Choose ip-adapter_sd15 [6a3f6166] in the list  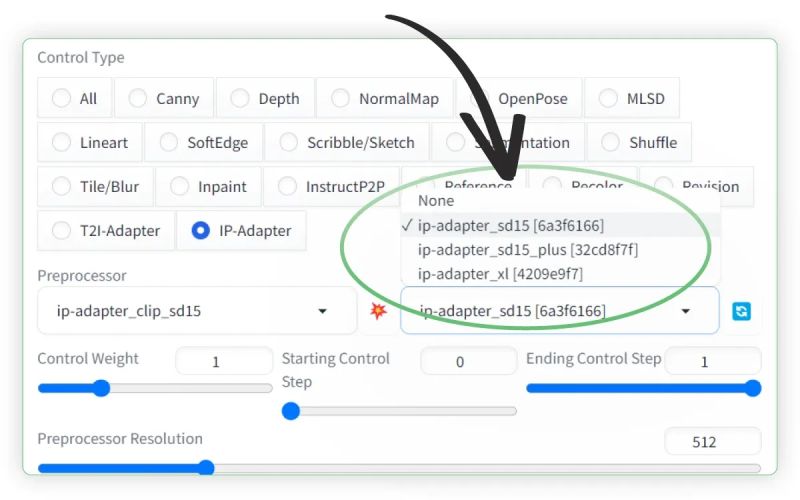[561, 225]
